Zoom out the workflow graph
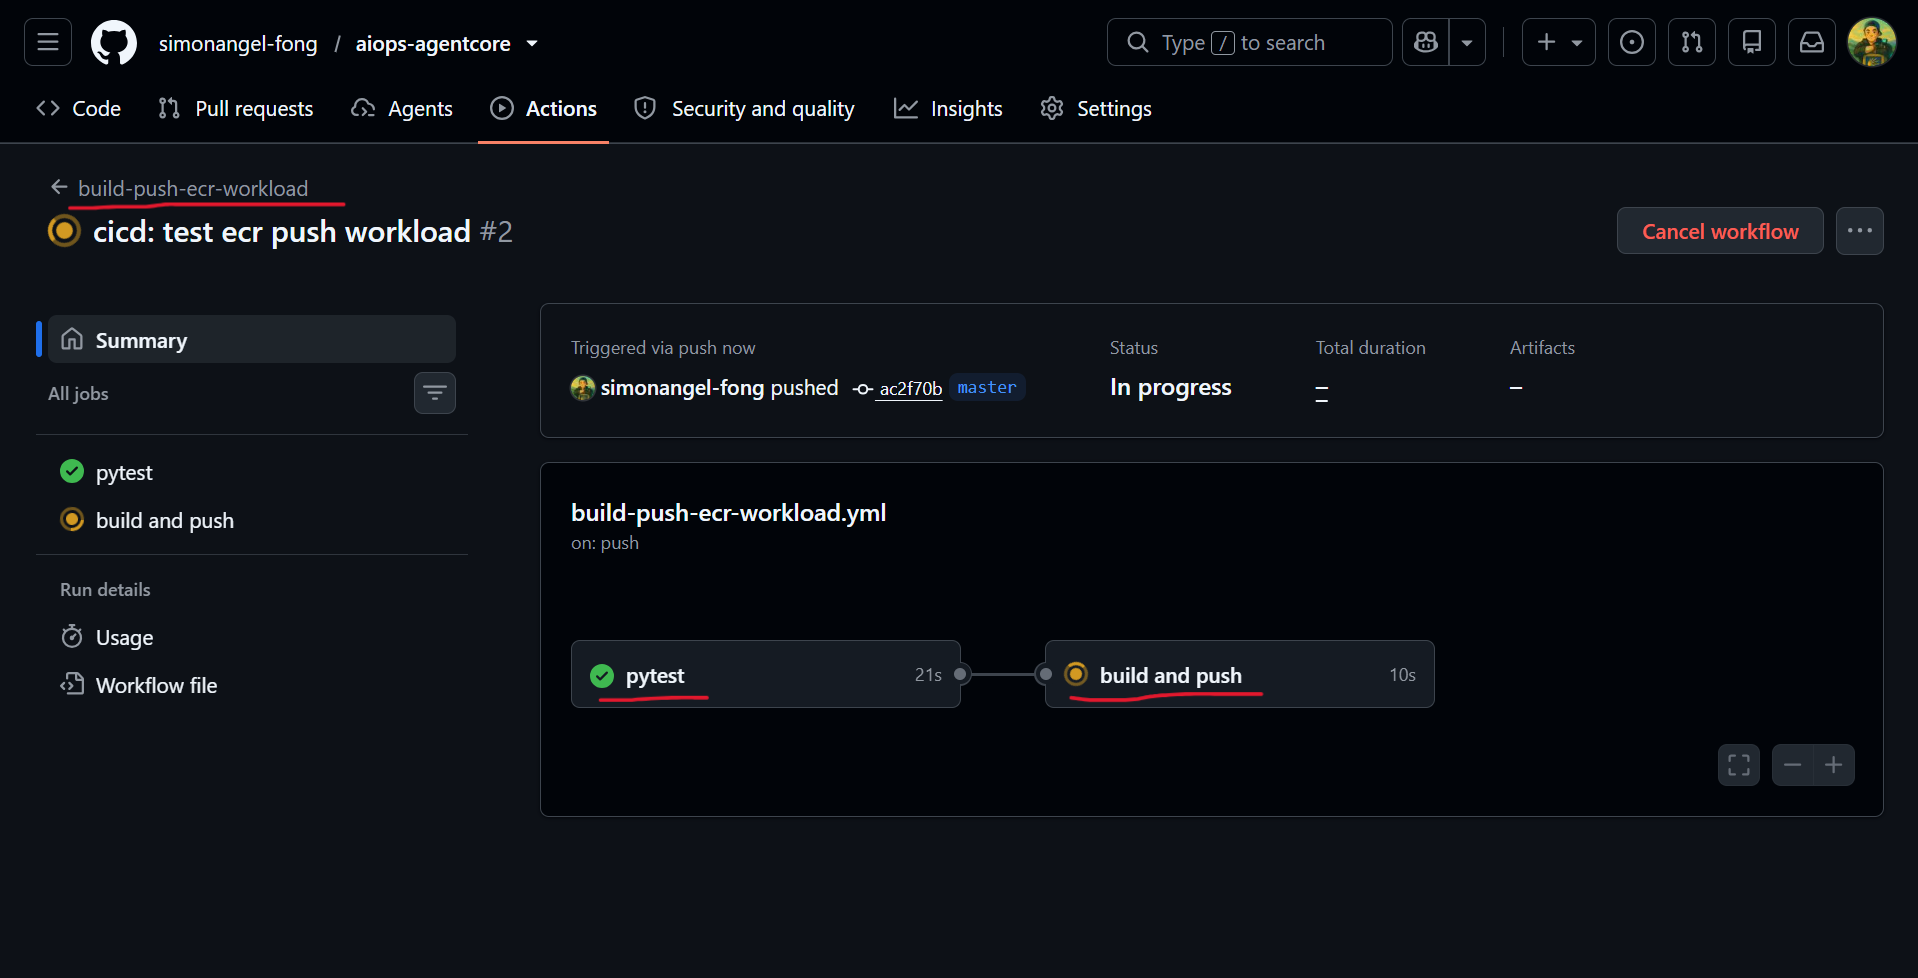Screen dimensions: 1918x978 (1792, 765)
